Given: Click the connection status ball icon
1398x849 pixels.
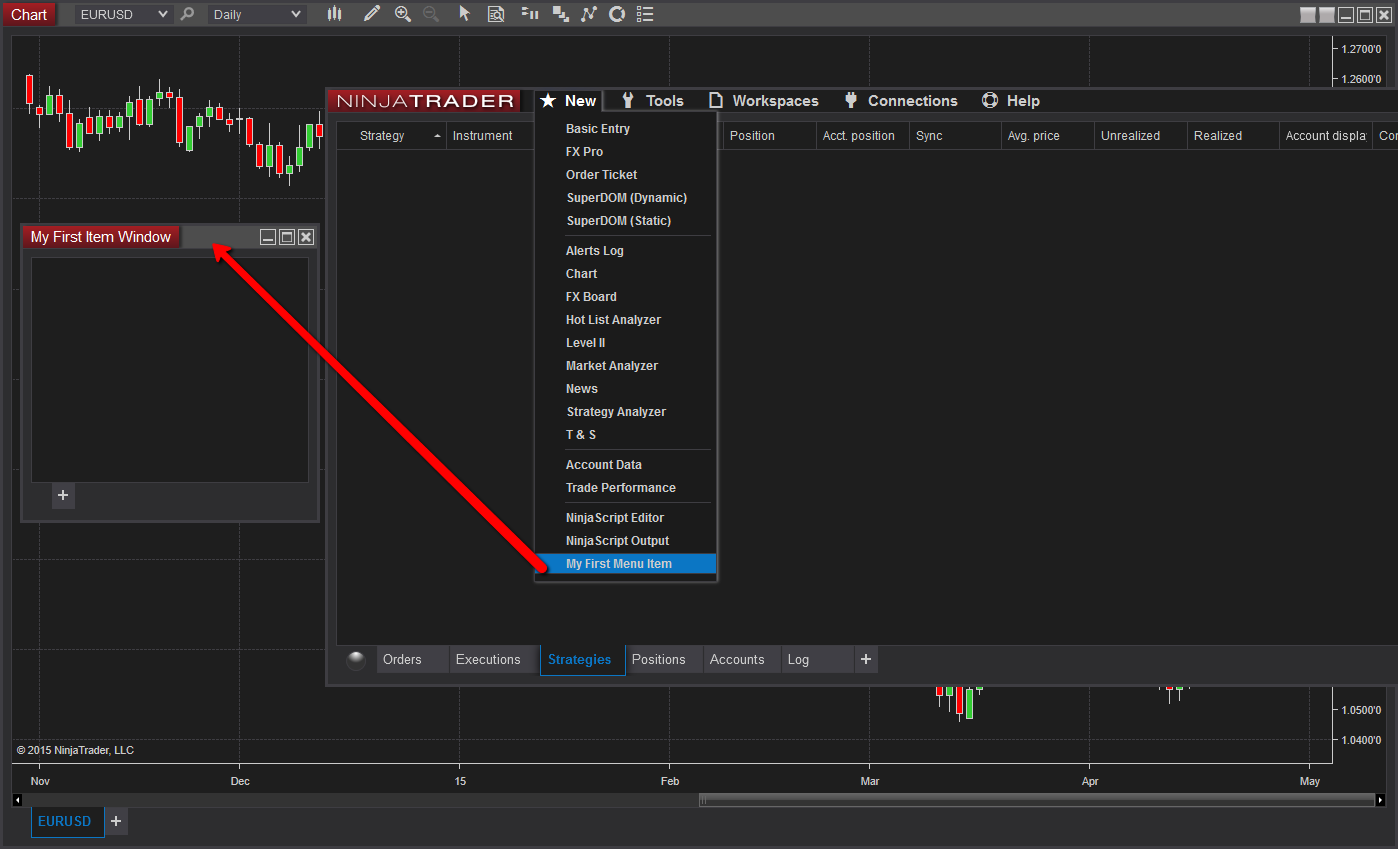Looking at the screenshot, I should 356,660.
